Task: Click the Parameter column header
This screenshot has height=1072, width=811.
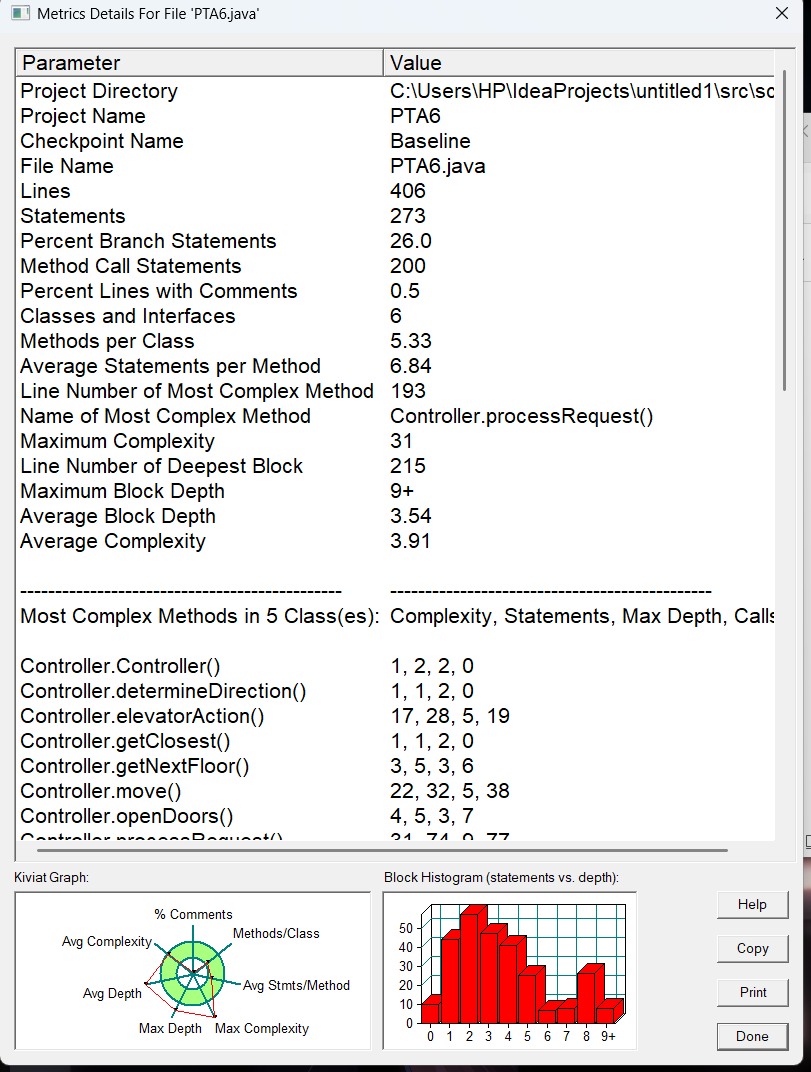Action: pos(199,63)
